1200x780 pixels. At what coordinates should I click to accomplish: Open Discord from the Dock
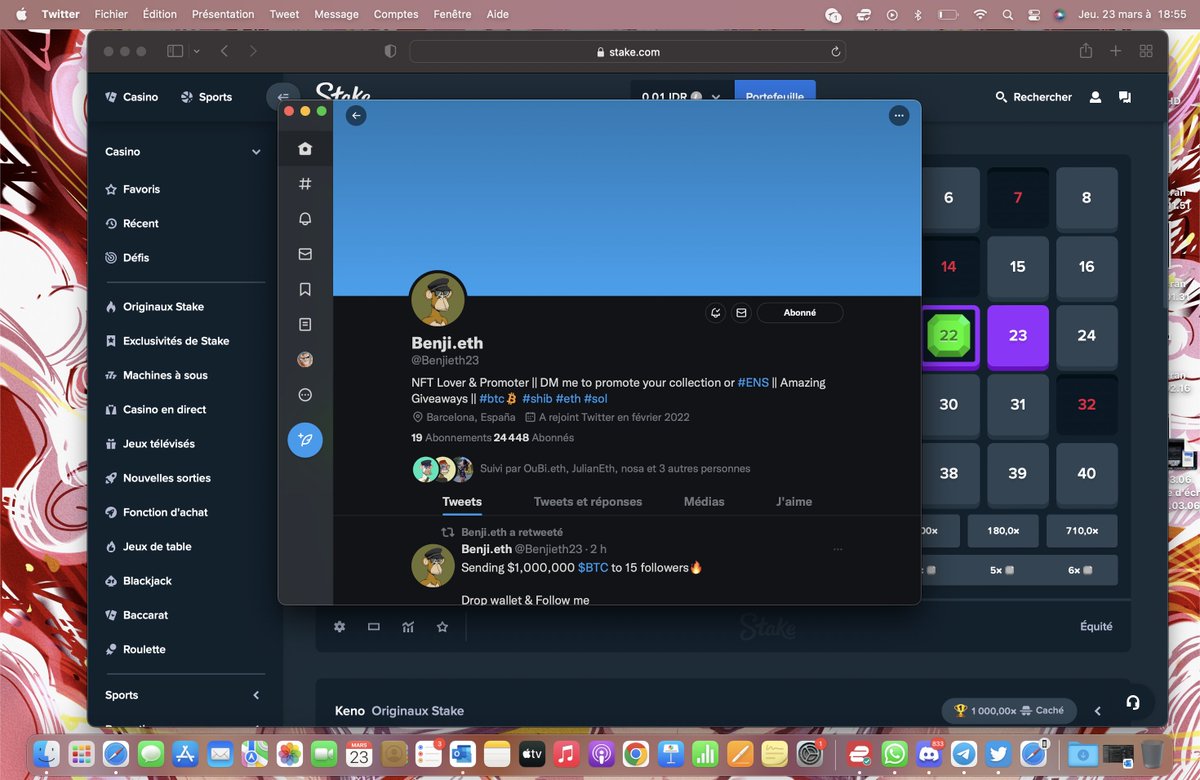[931, 753]
